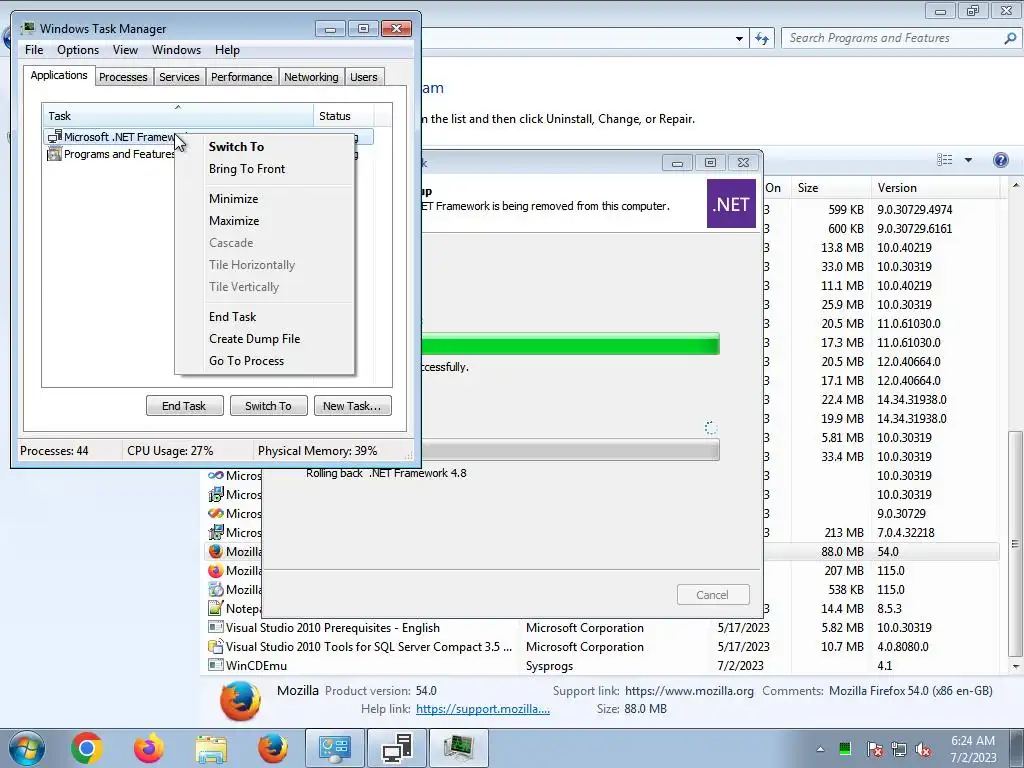1024x768 pixels.
Task: Open the view options dropdown arrow
Action: click(x=968, y=160)
